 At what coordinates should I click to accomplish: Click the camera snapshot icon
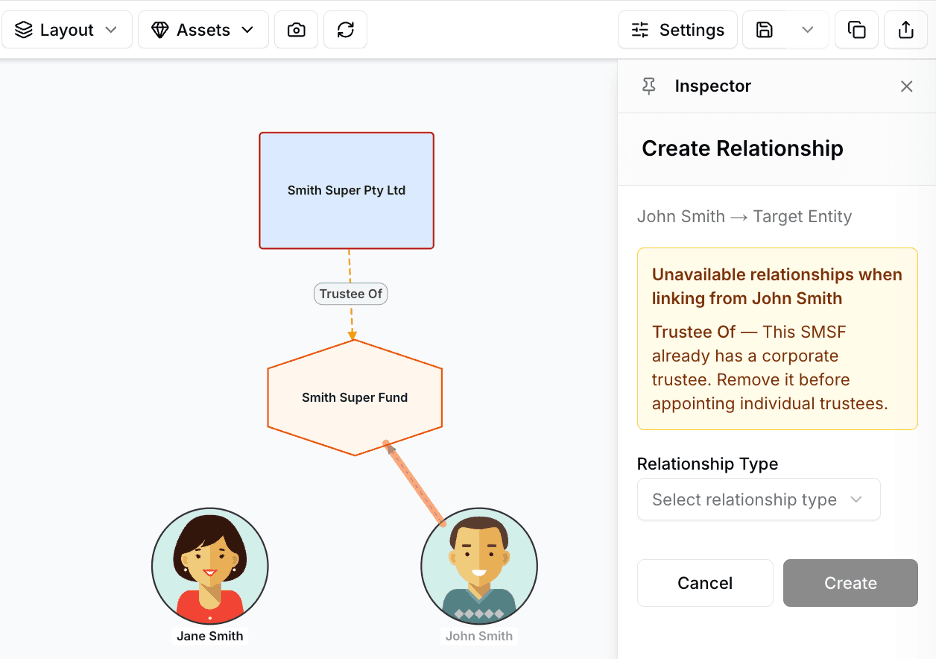point(296,30)
